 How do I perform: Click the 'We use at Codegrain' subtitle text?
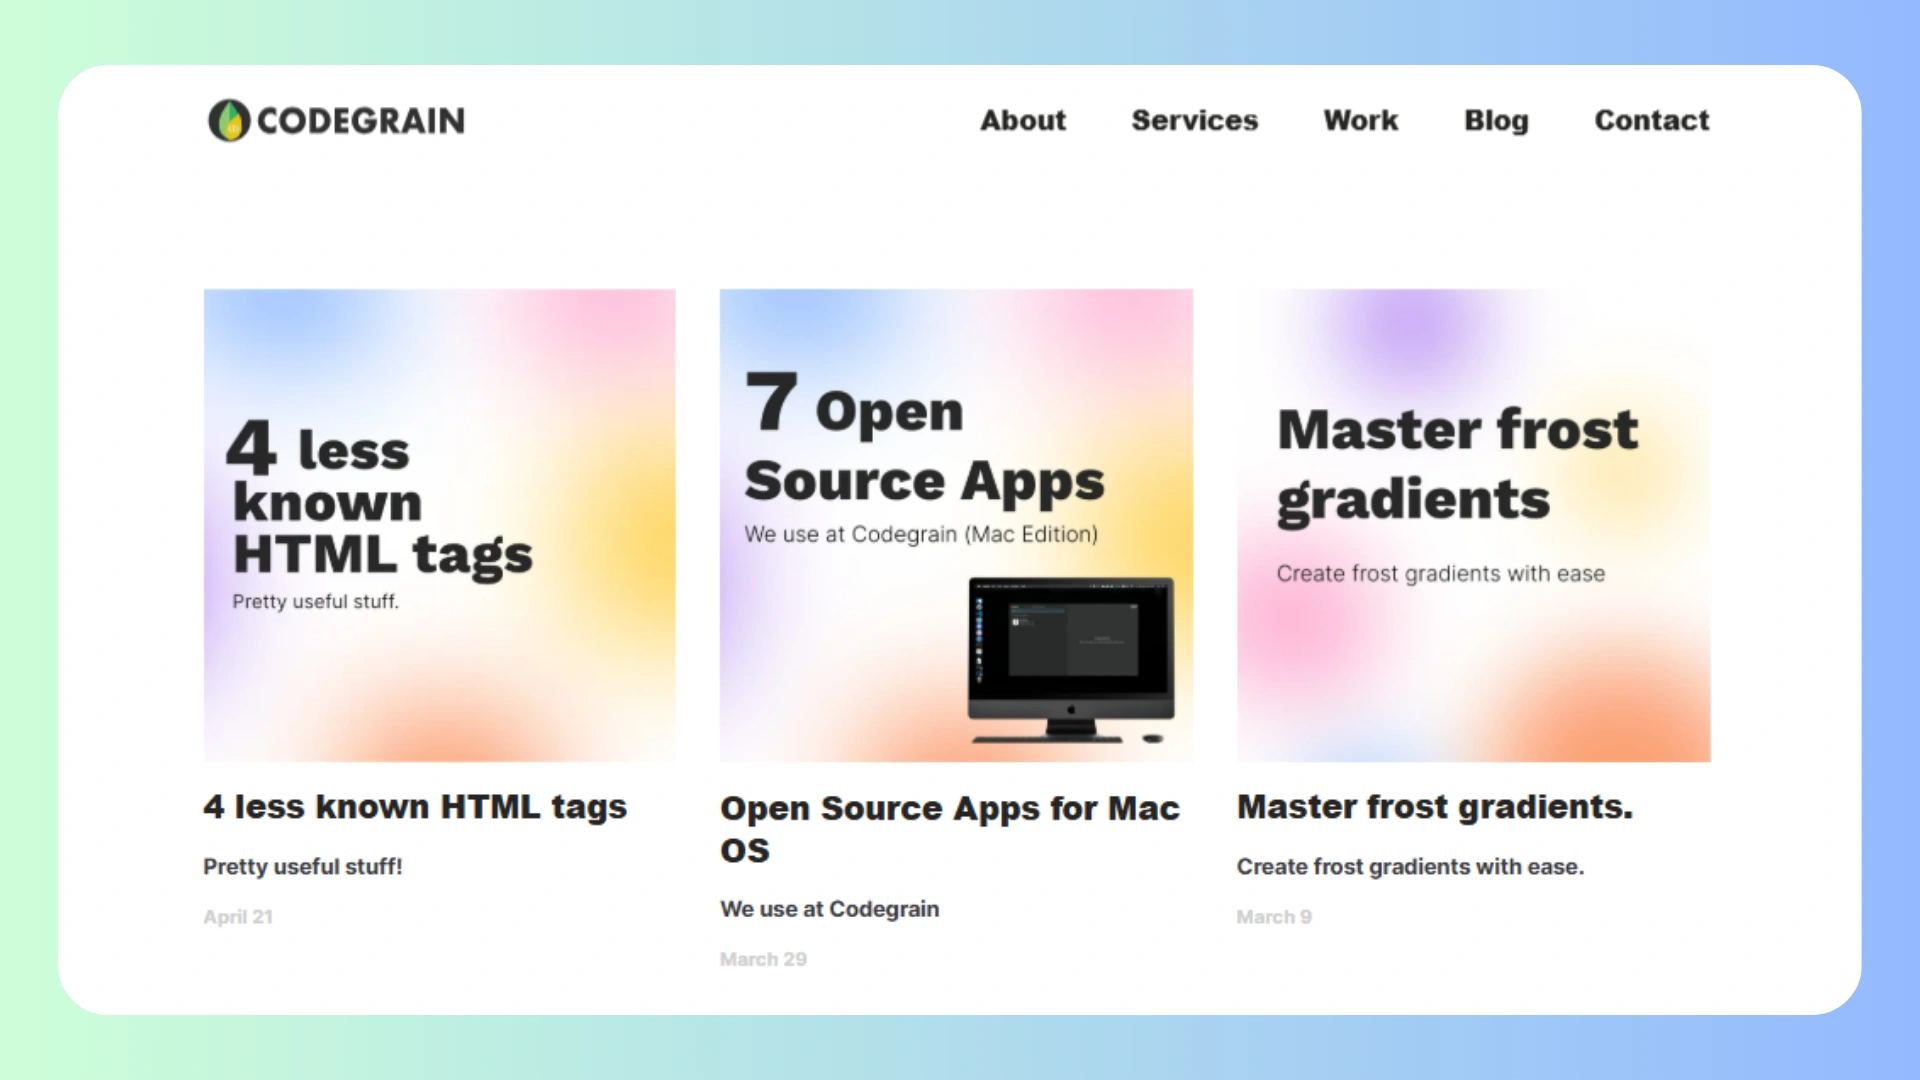[829, 909]
